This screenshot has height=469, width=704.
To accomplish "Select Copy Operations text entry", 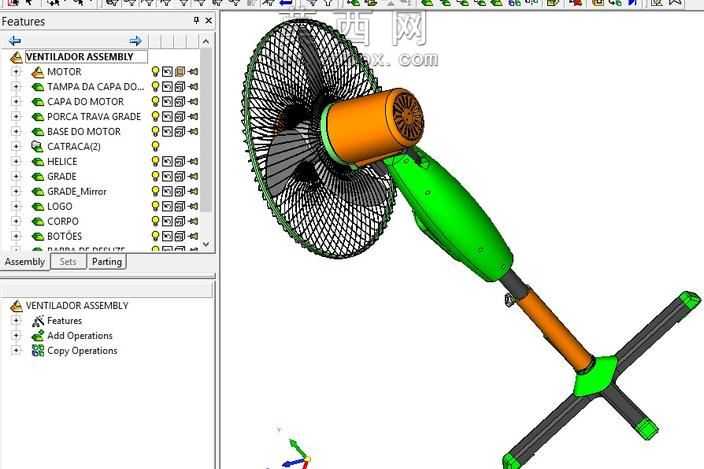I will (82, 351).
